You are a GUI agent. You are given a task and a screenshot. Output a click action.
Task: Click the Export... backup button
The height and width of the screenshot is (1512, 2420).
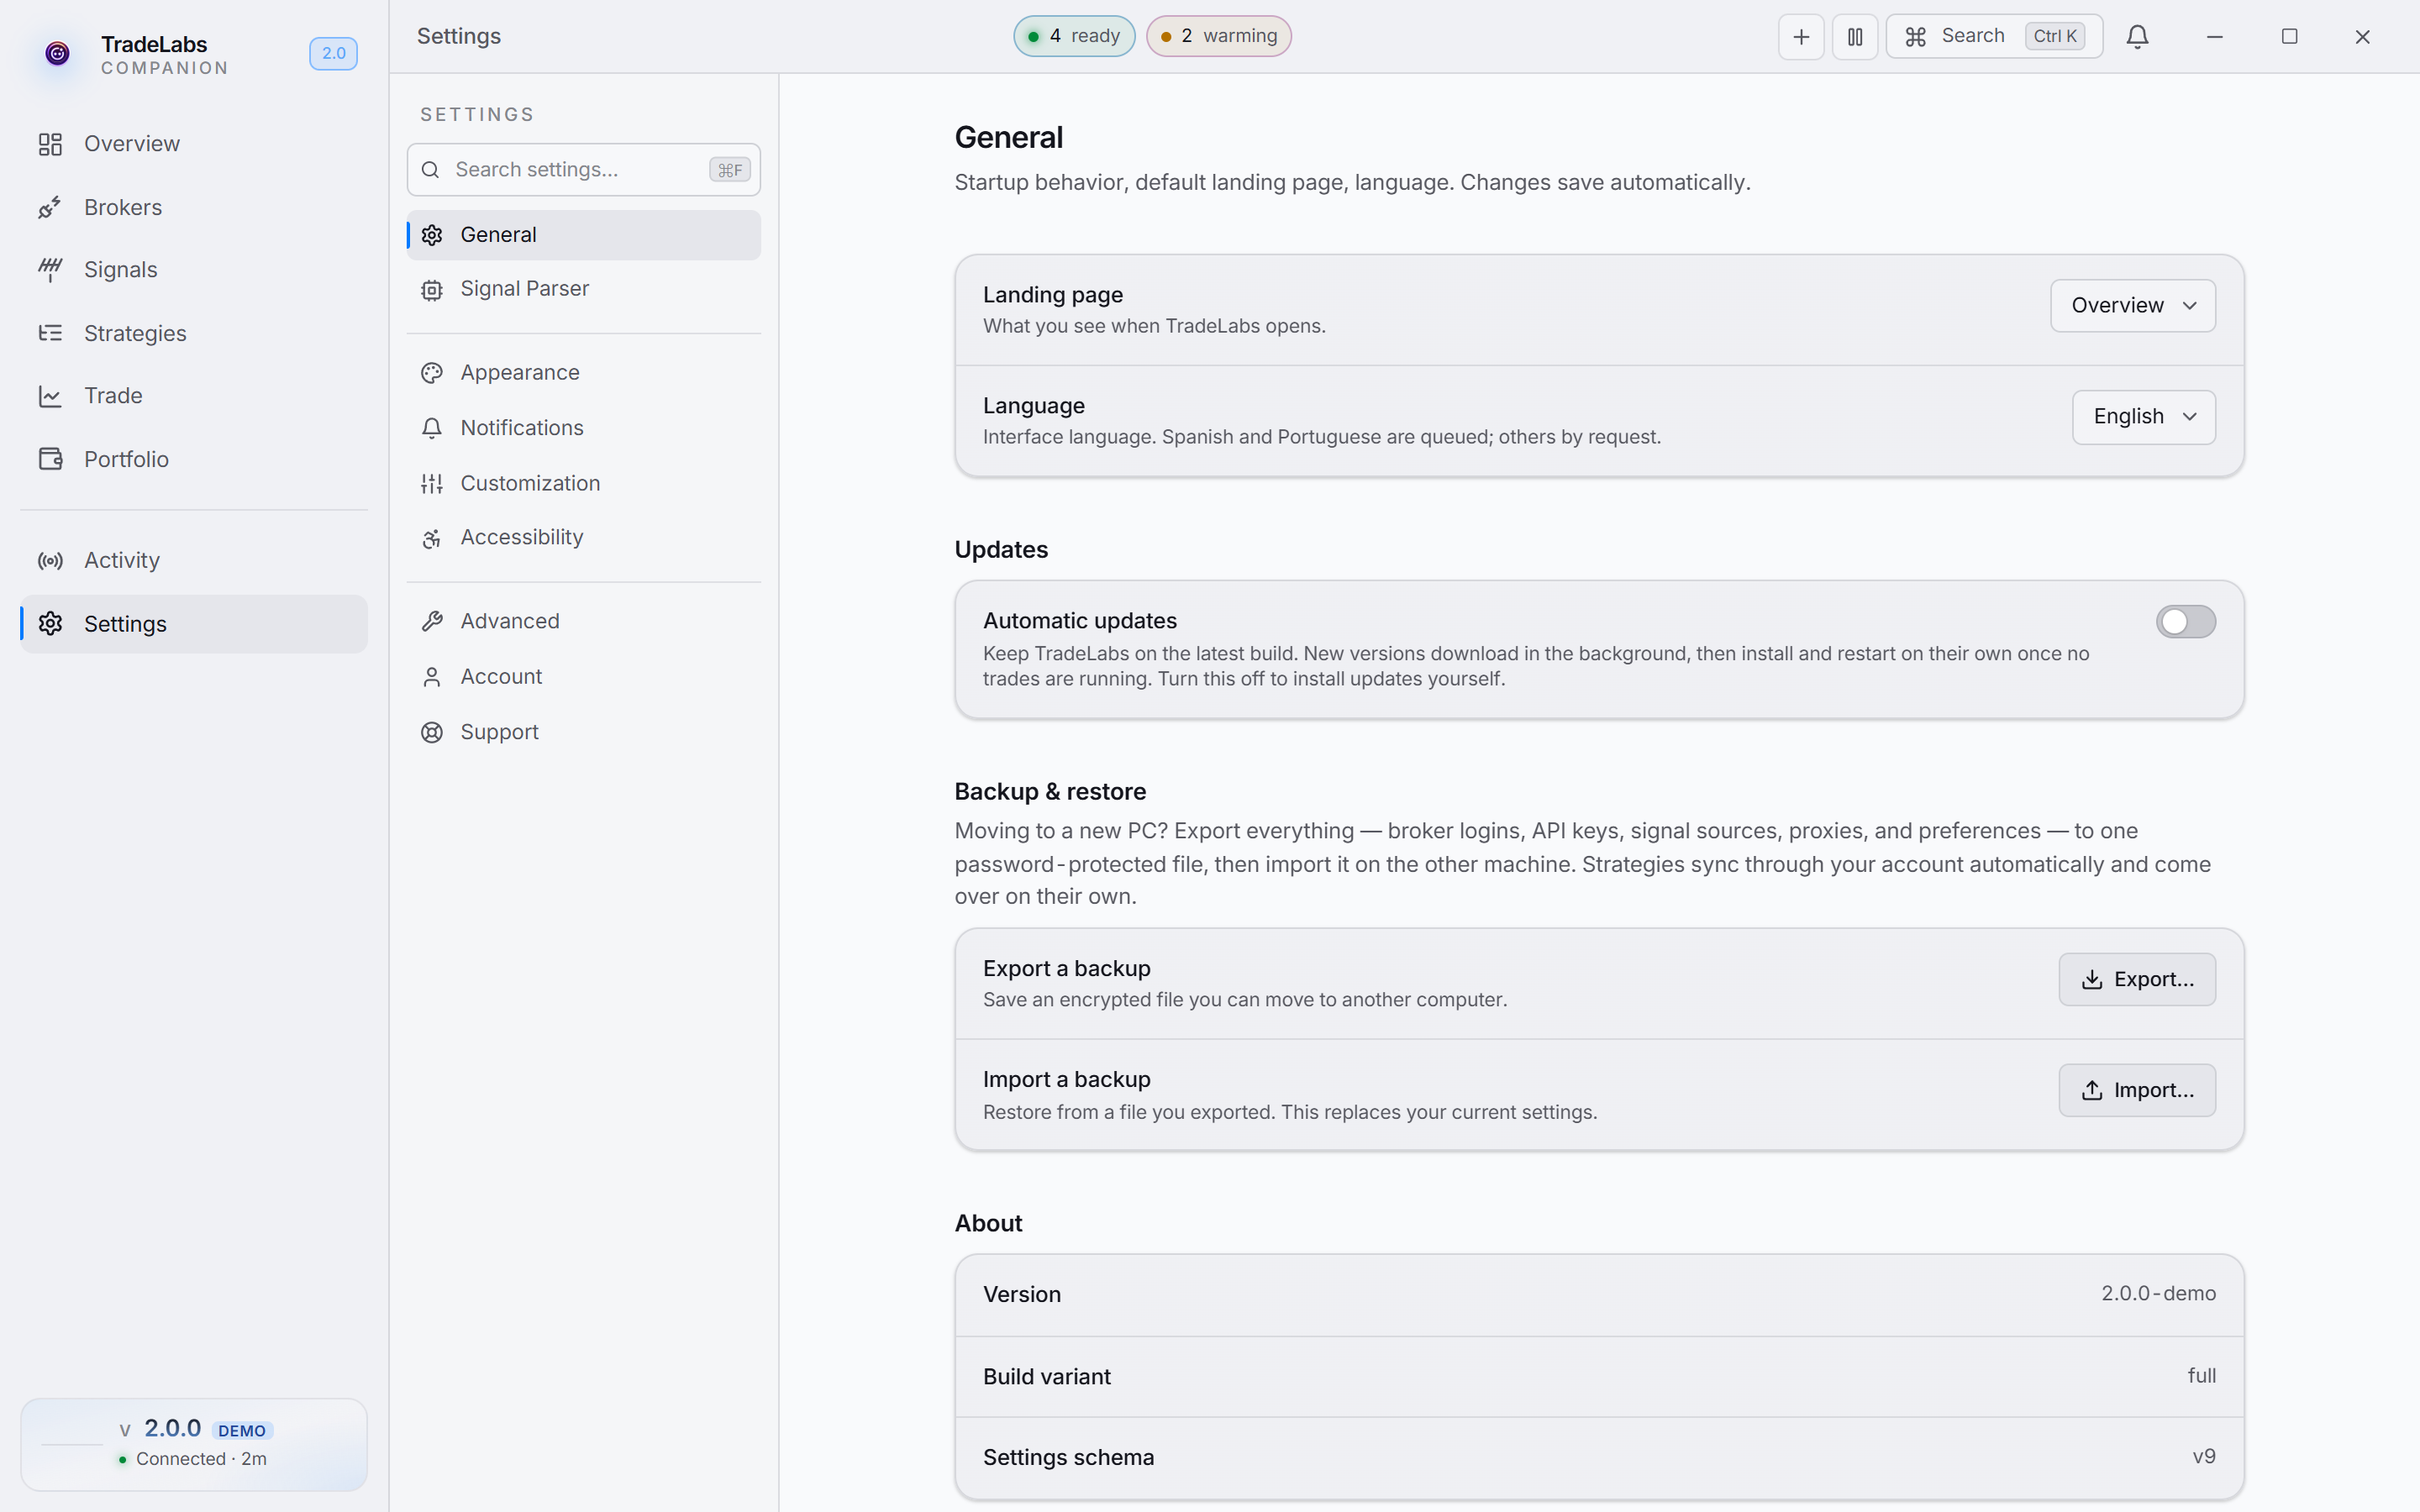[x=2137, y=979]
